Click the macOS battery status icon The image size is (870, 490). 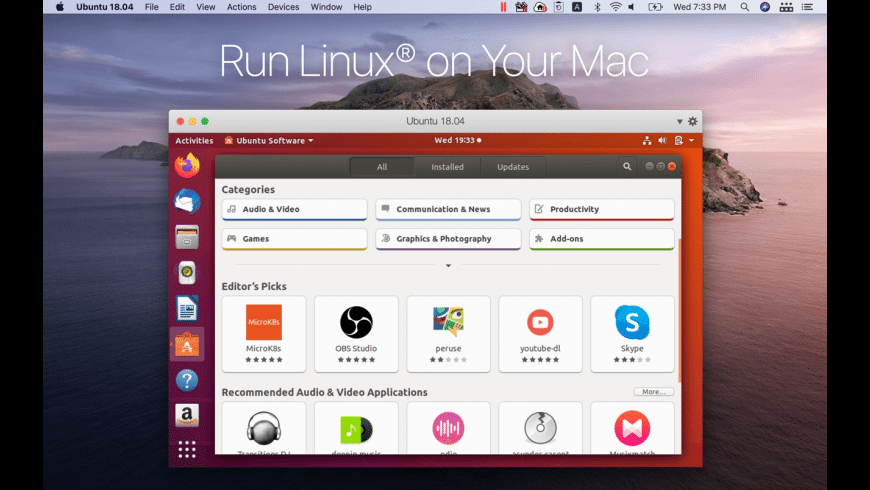pos(655,7)
